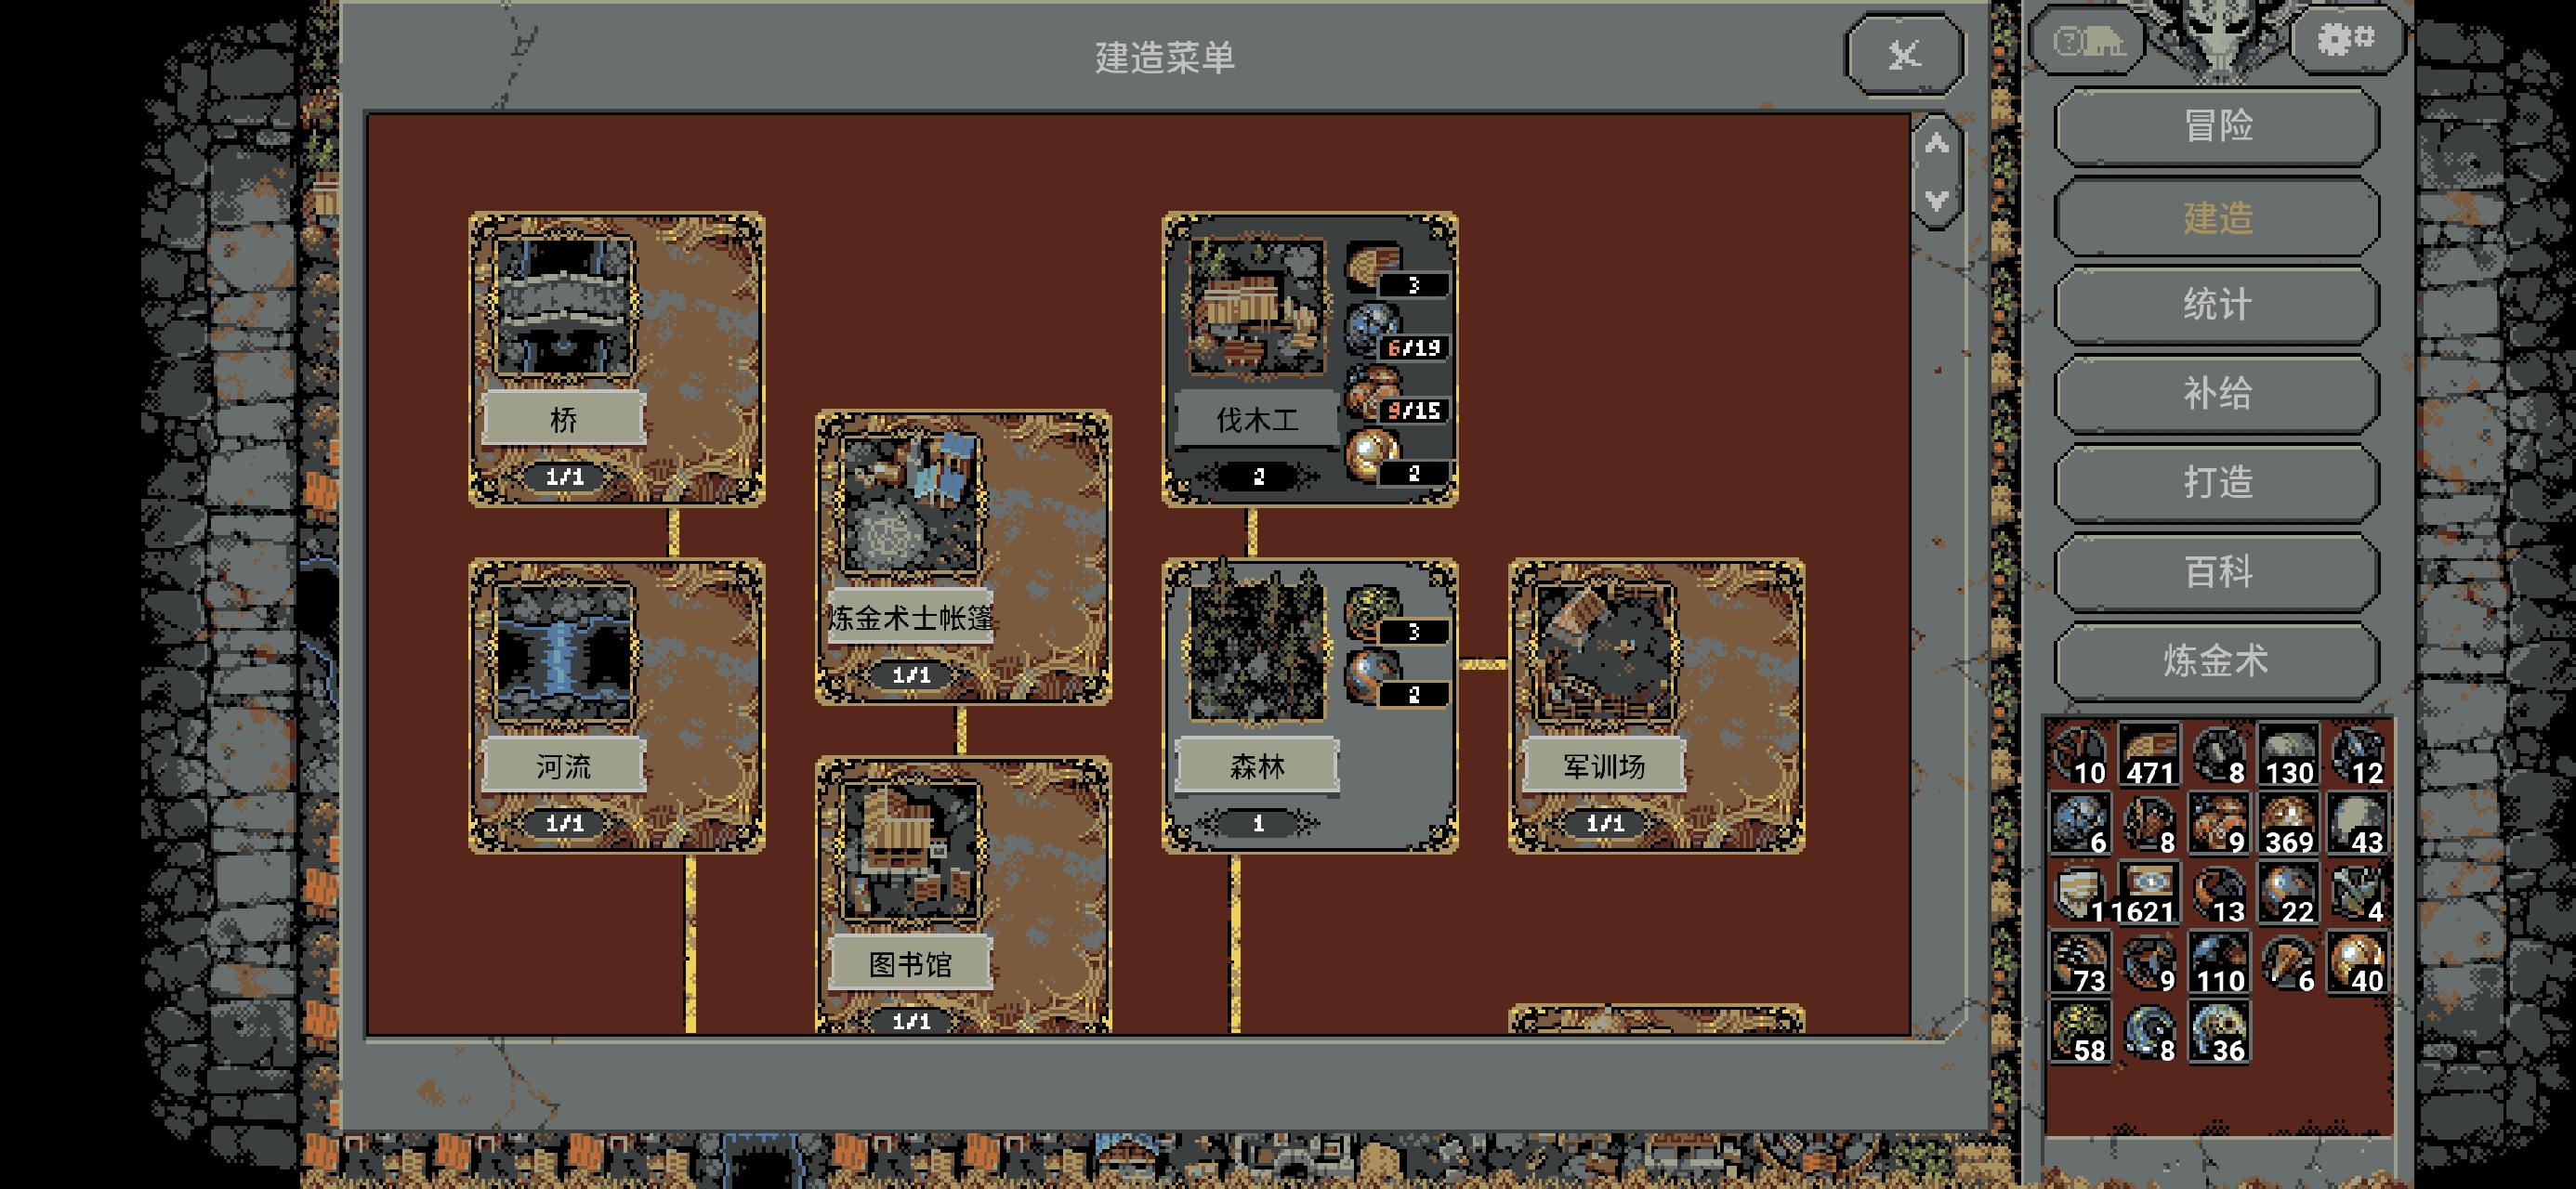Click inventory item with count 369
The width and height of the screenshot is (2576, 1189).
(2288, 826)
